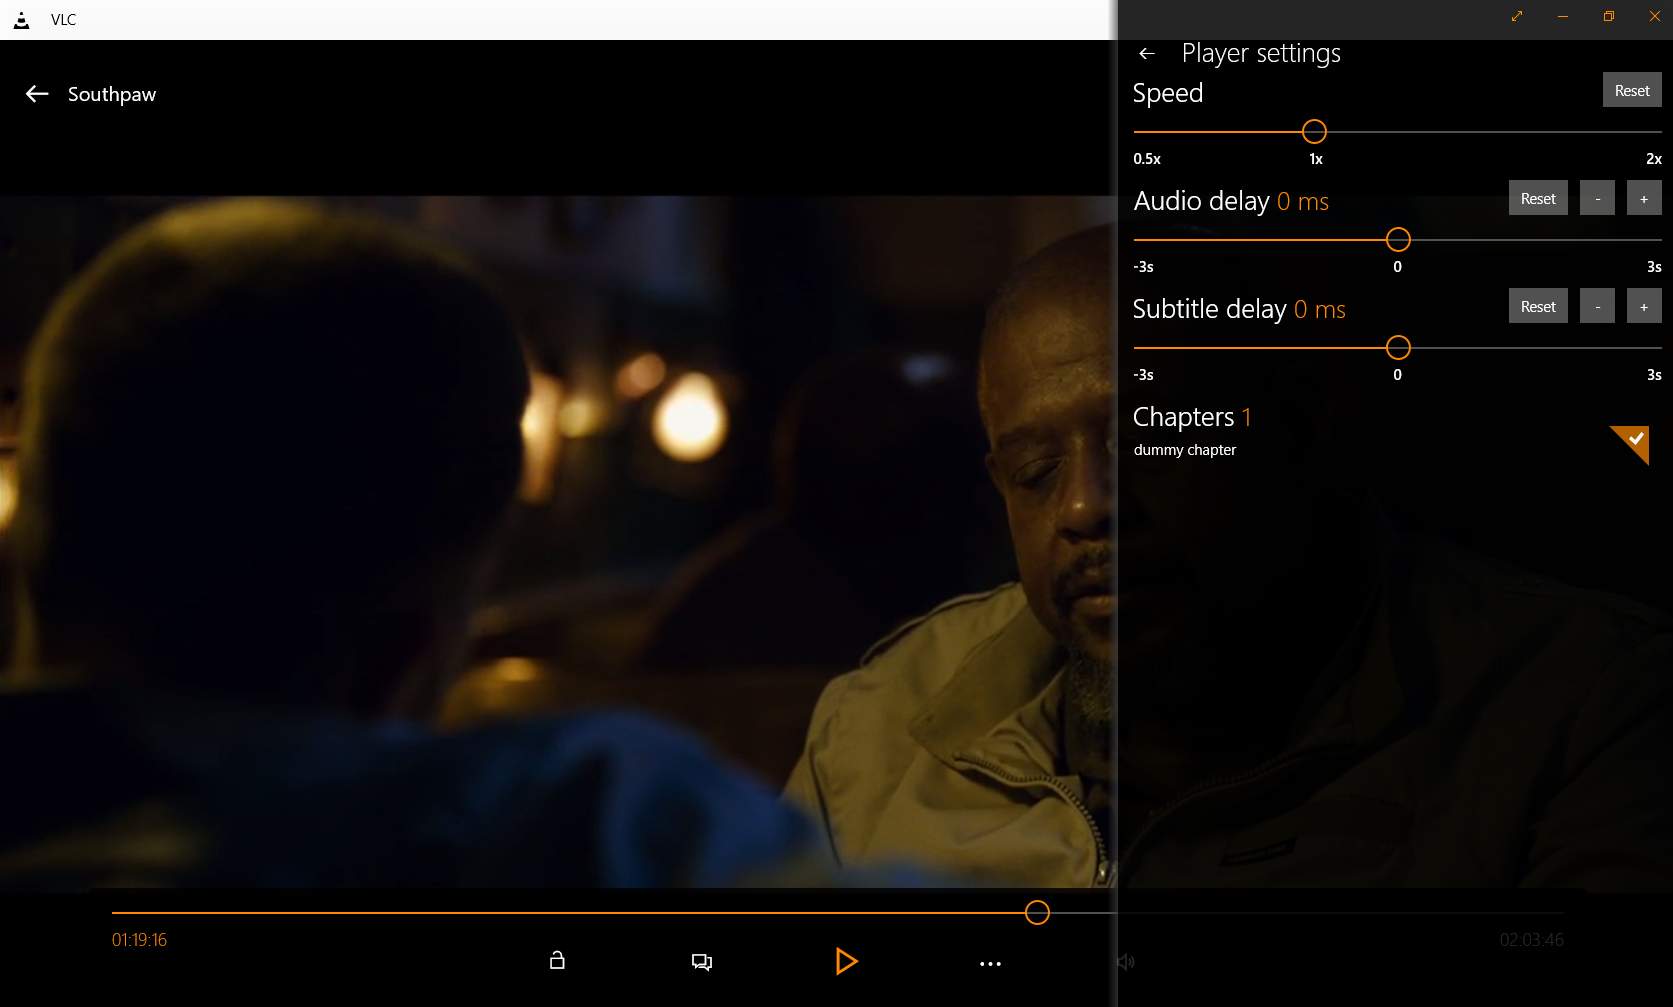This screenshot has width=1673, height=1007.
Task: Select the dummy chapter entry
Action: pos(1391,450)
